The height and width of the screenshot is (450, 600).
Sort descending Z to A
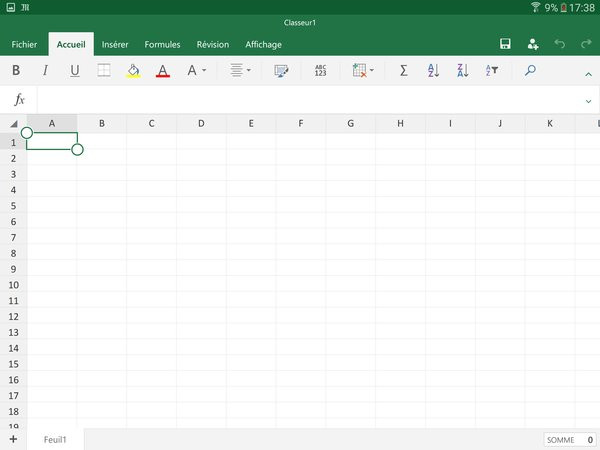pyautogui.click(x=463, y=70)
